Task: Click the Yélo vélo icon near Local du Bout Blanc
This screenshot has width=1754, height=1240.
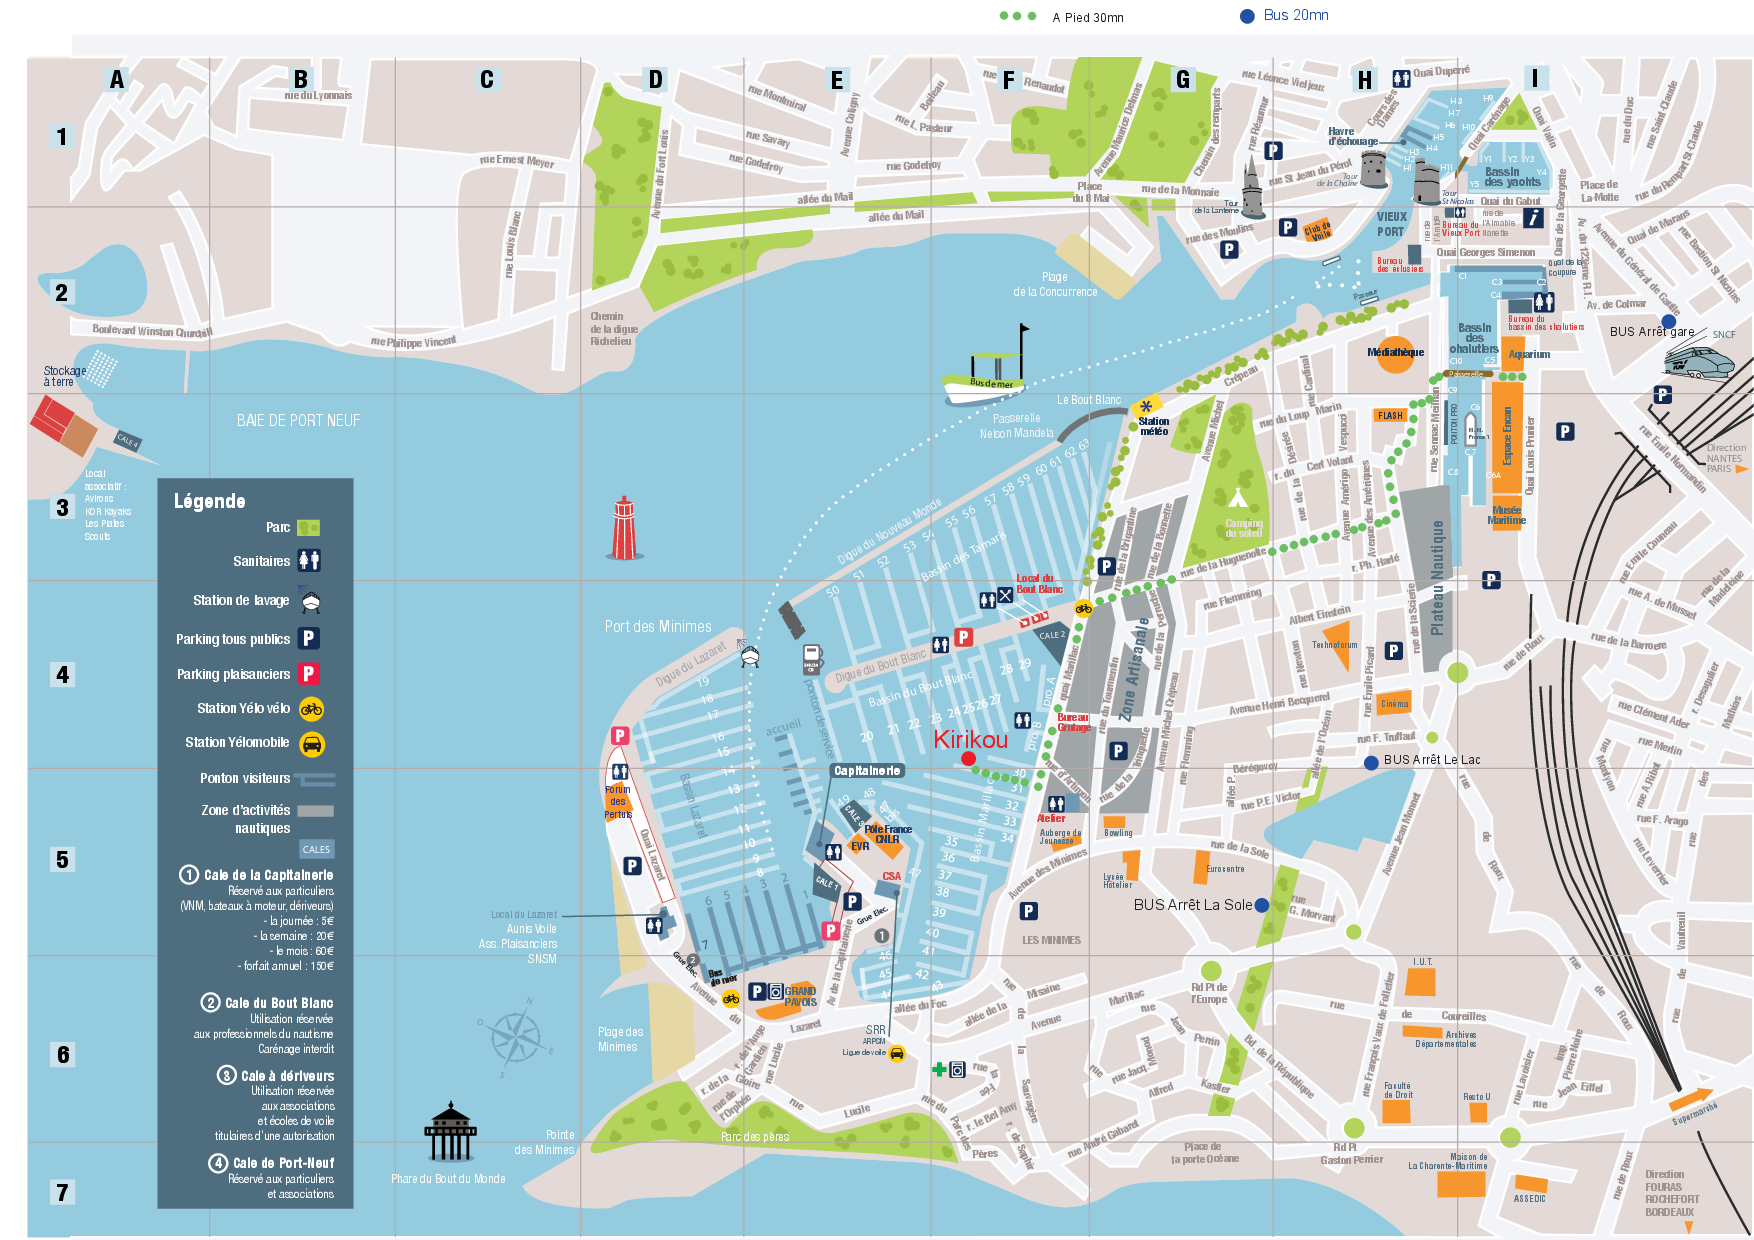Action: click(x=1083, y=608)
